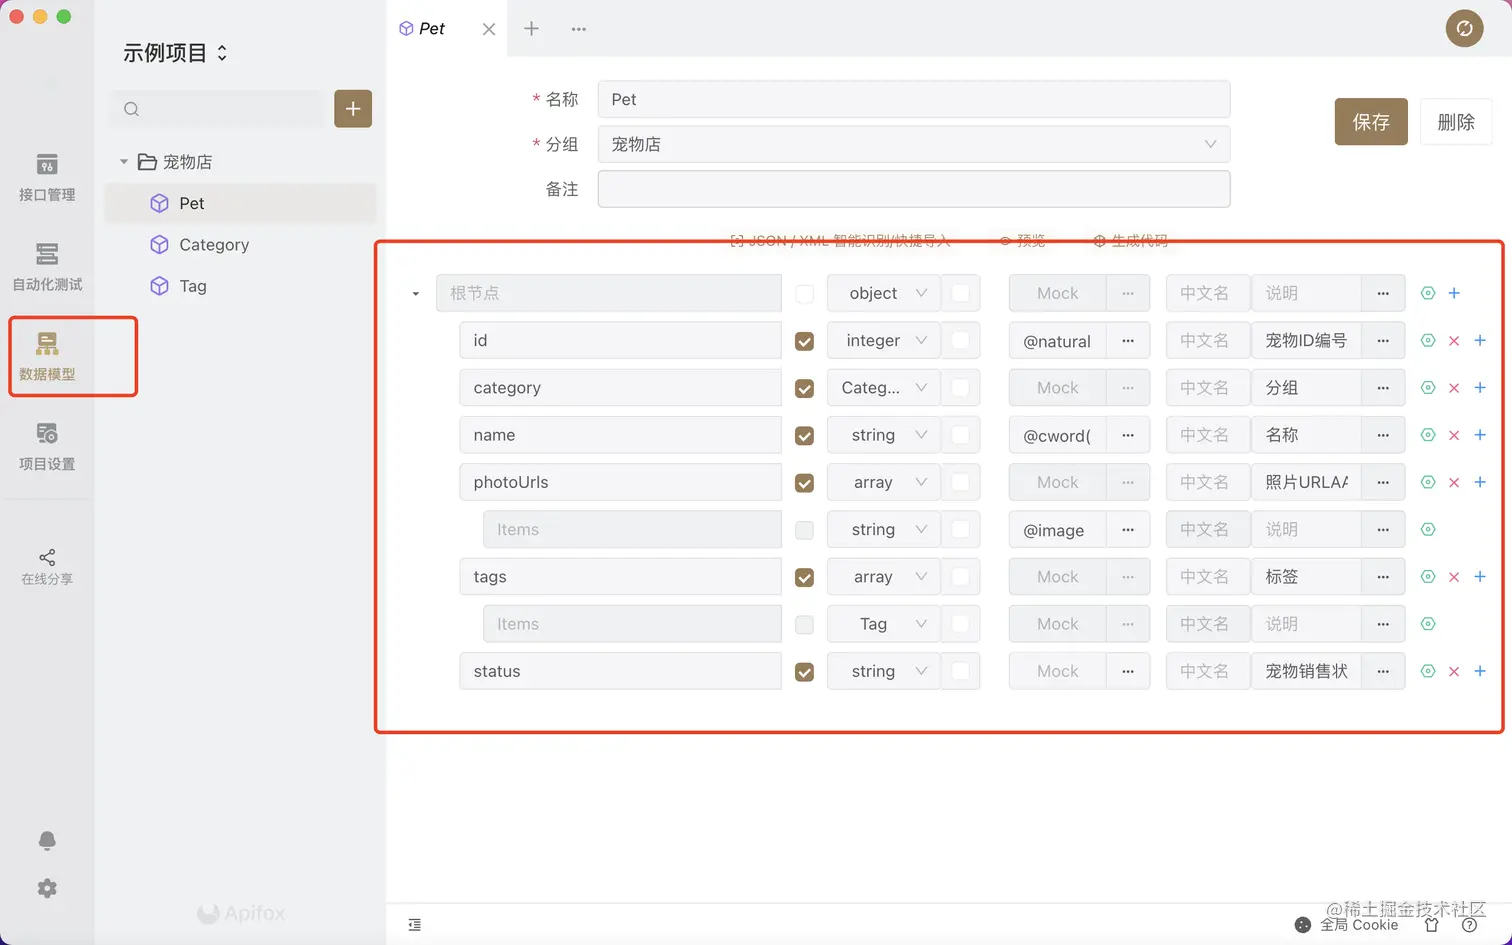Add field after tags row
This screenshot has width=1512, height=945.
(x=1480, y=577)
